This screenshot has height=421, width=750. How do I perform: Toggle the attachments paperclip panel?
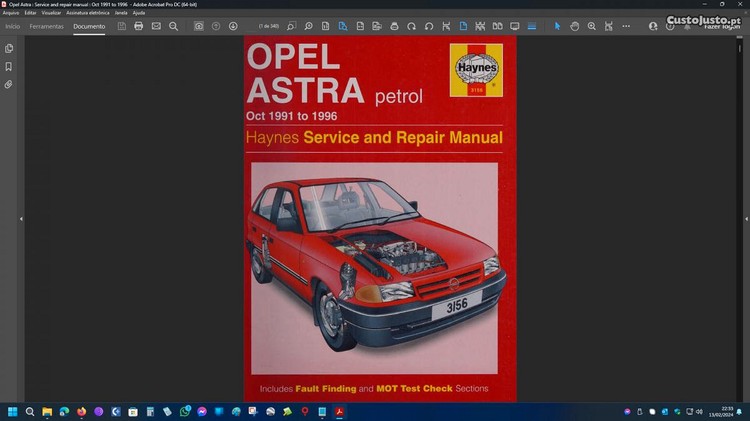tap(9, 85)
